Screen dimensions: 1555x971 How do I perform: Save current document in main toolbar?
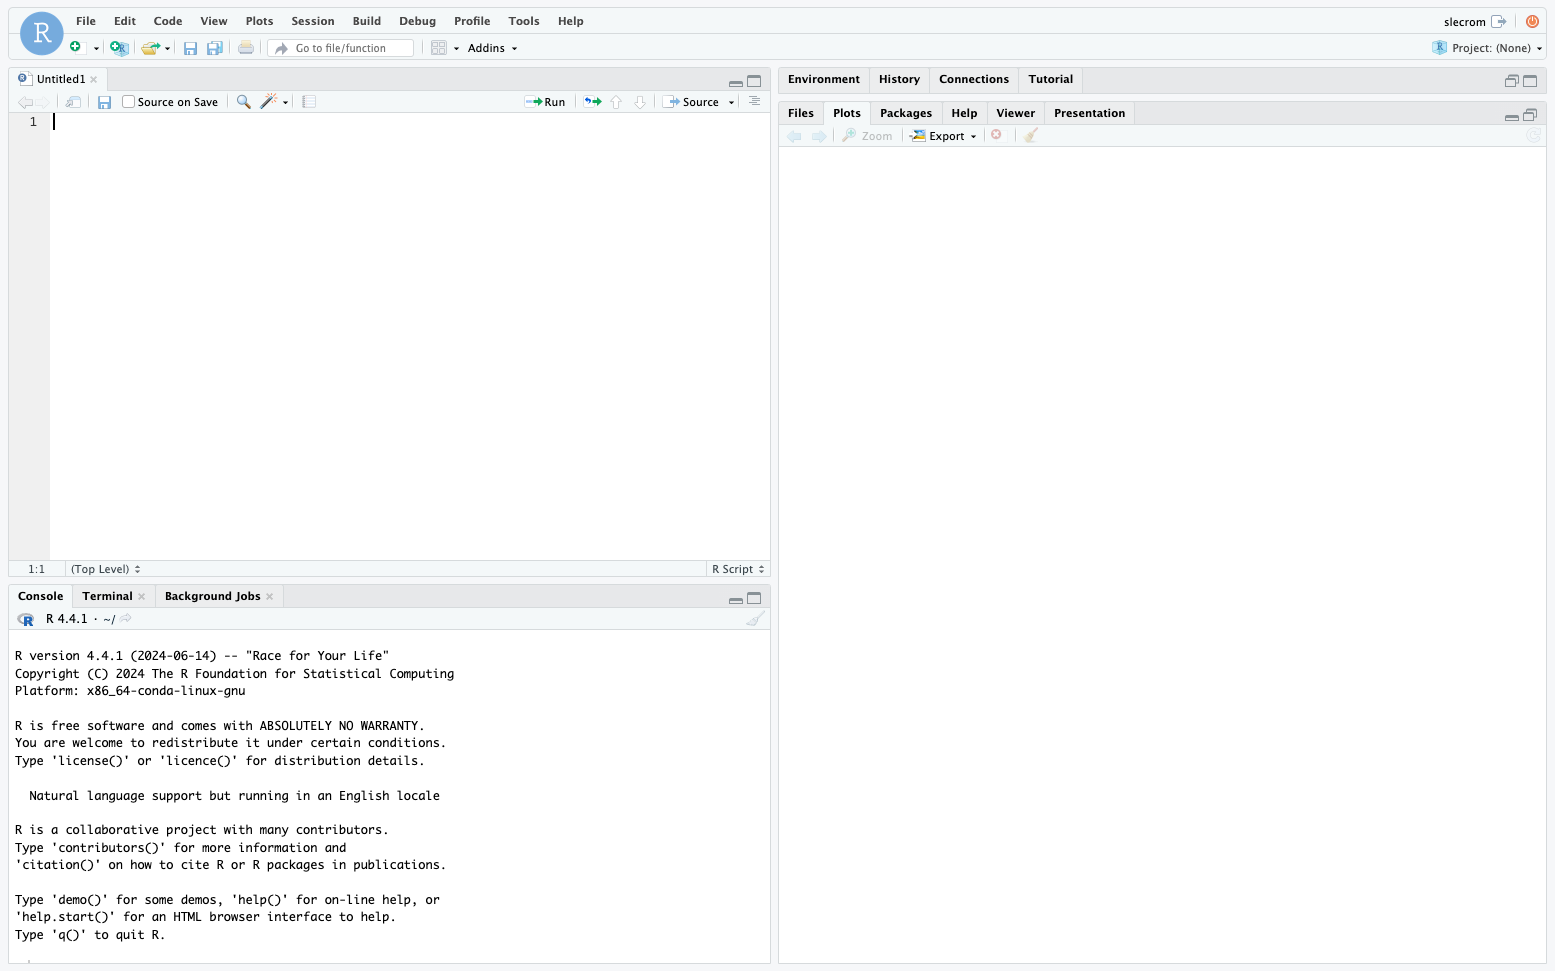[x=190, y=48]
